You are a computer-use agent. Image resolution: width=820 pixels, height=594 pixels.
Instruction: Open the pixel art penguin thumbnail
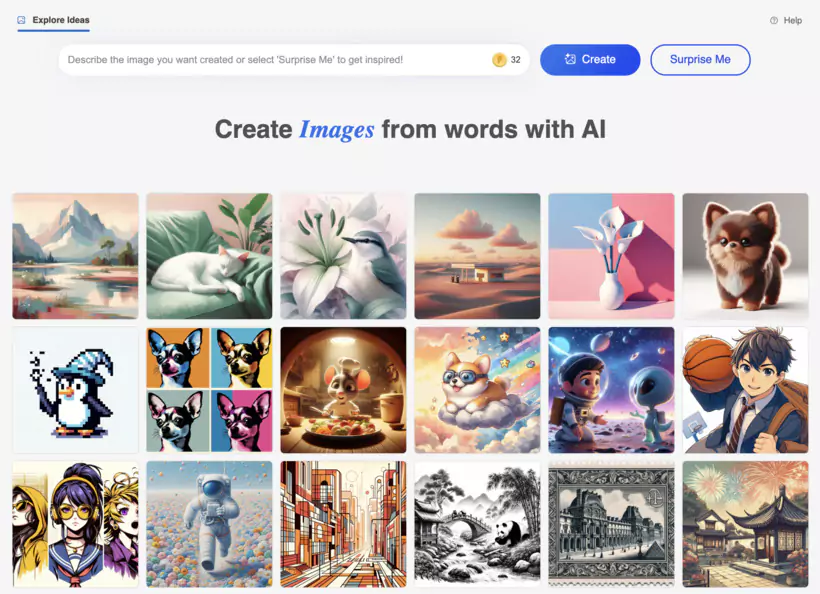(75, 390)
